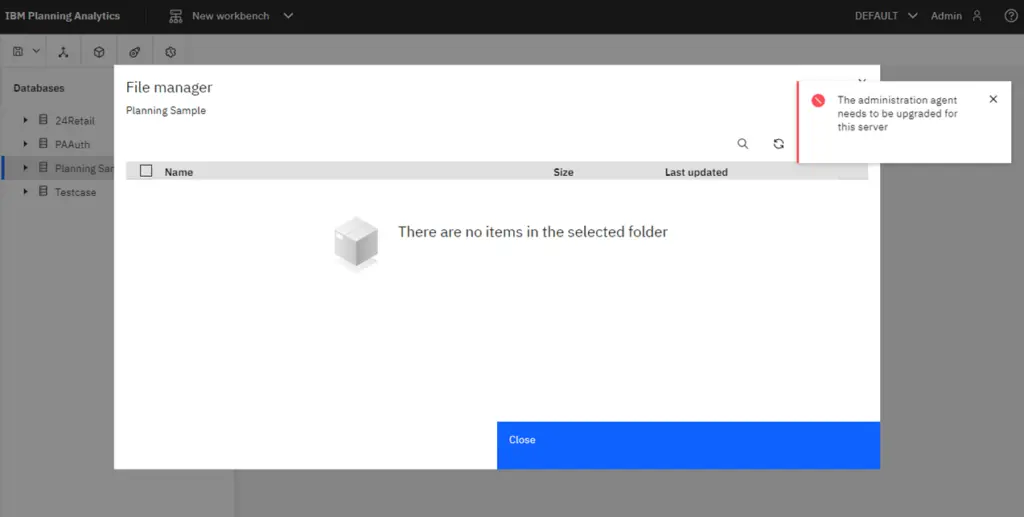Viewport: 1024px width, 517px height.
Task: Click the Admin user profile icon
Action: 977,16
